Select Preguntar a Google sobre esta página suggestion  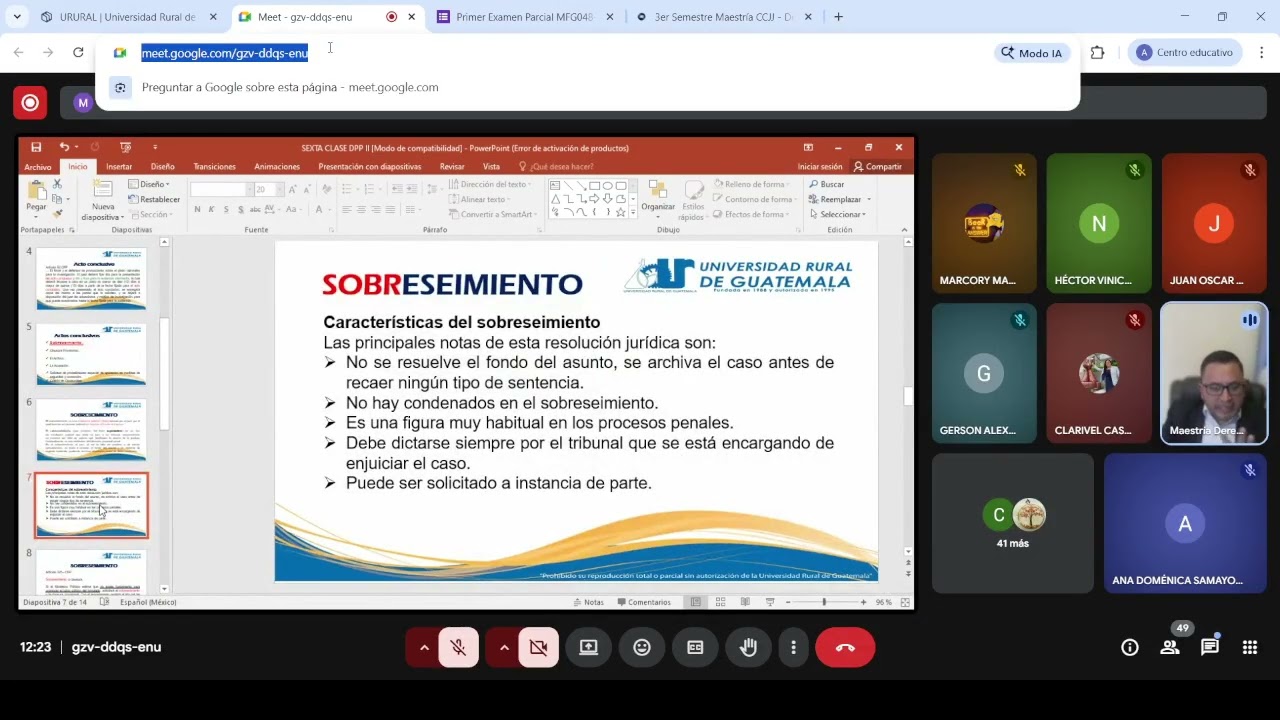point(588,87)
